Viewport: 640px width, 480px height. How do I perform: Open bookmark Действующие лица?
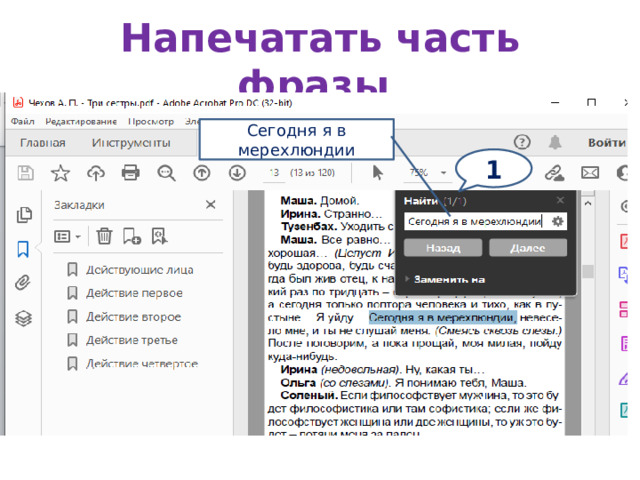pos(139,270)
